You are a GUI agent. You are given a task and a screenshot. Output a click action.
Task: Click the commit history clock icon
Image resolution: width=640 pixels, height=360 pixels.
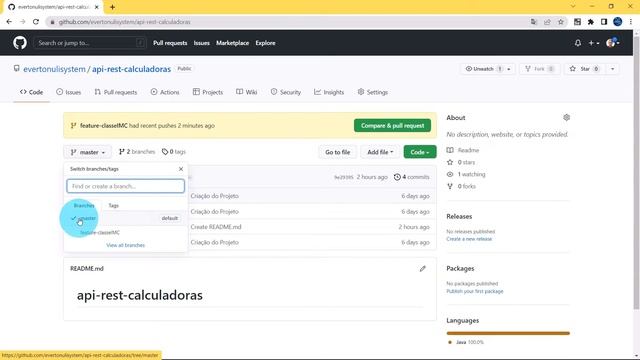(x=397, y=177)
